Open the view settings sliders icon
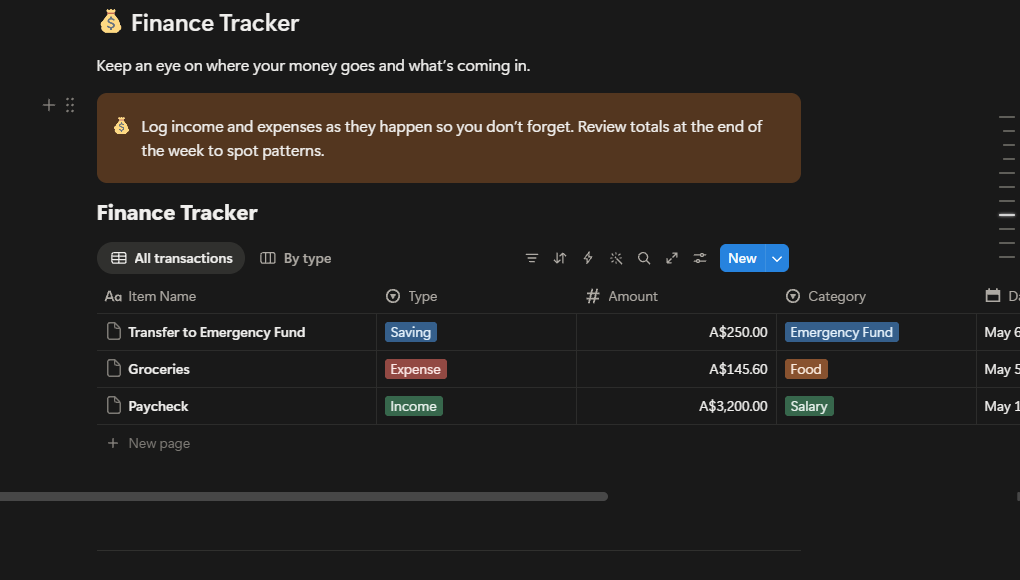 pyautogui.click(x=700, y=258)
